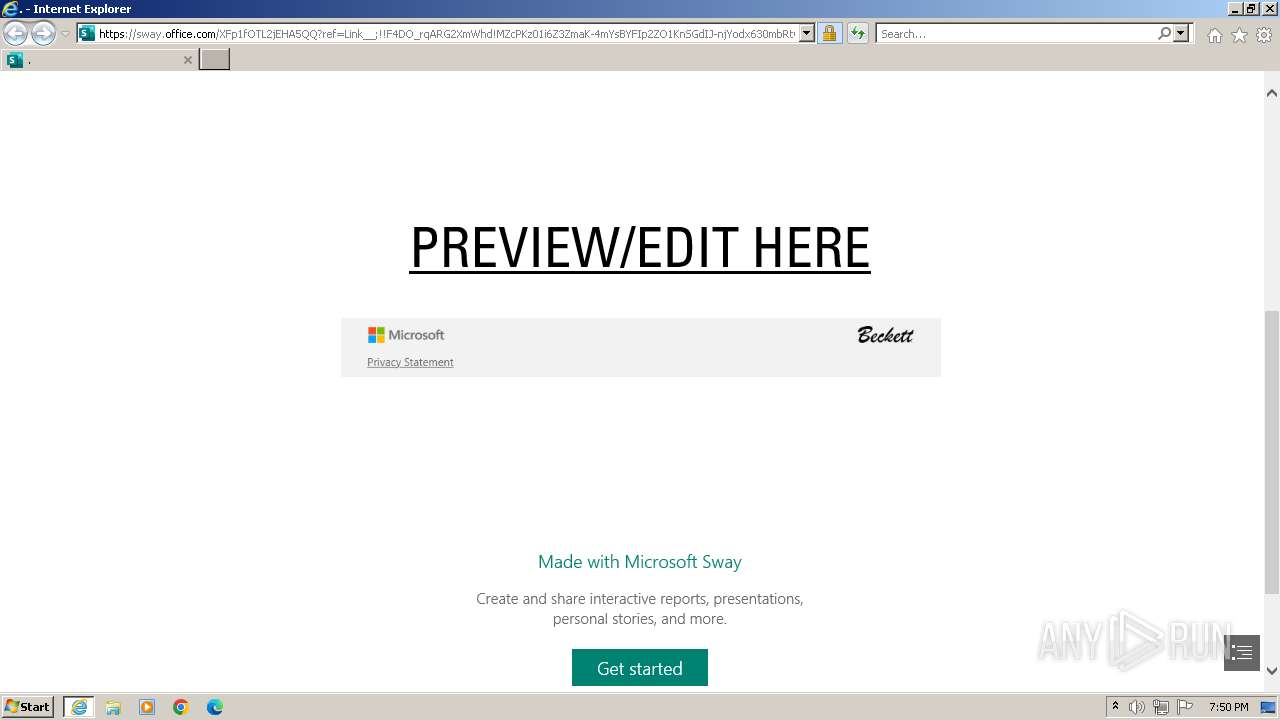The height and width of the screenshot is (720, 1280).
Task: Open the Favorites star icon
Action: (1239, 35)
